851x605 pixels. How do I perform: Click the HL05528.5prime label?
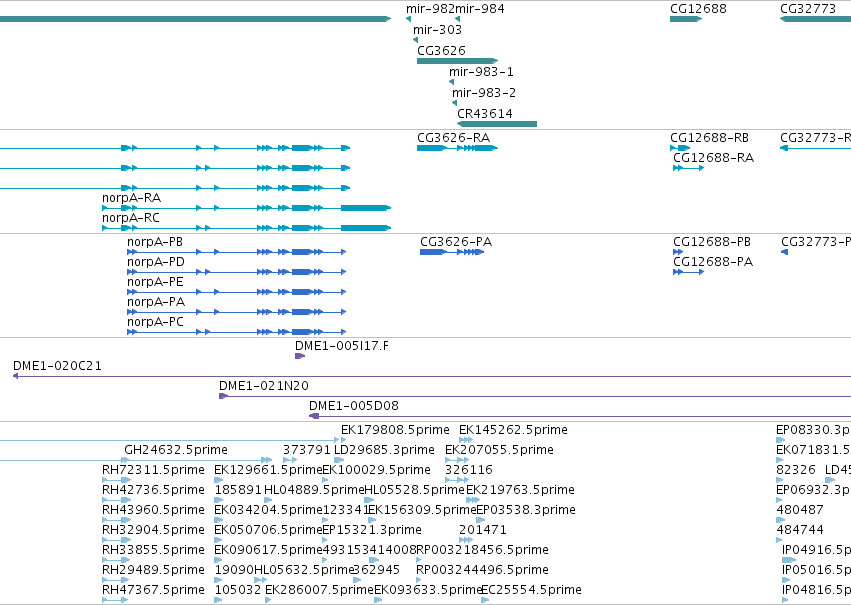pyautogui.click(x=415, y=491)
